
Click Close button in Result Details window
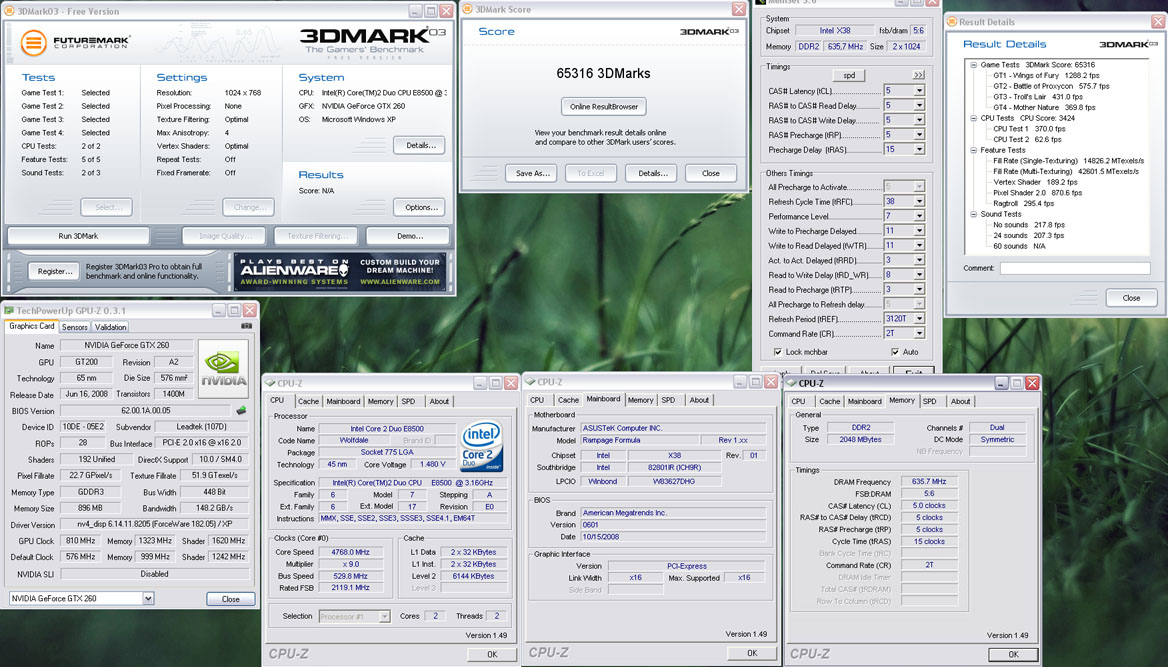[1131, 298]
